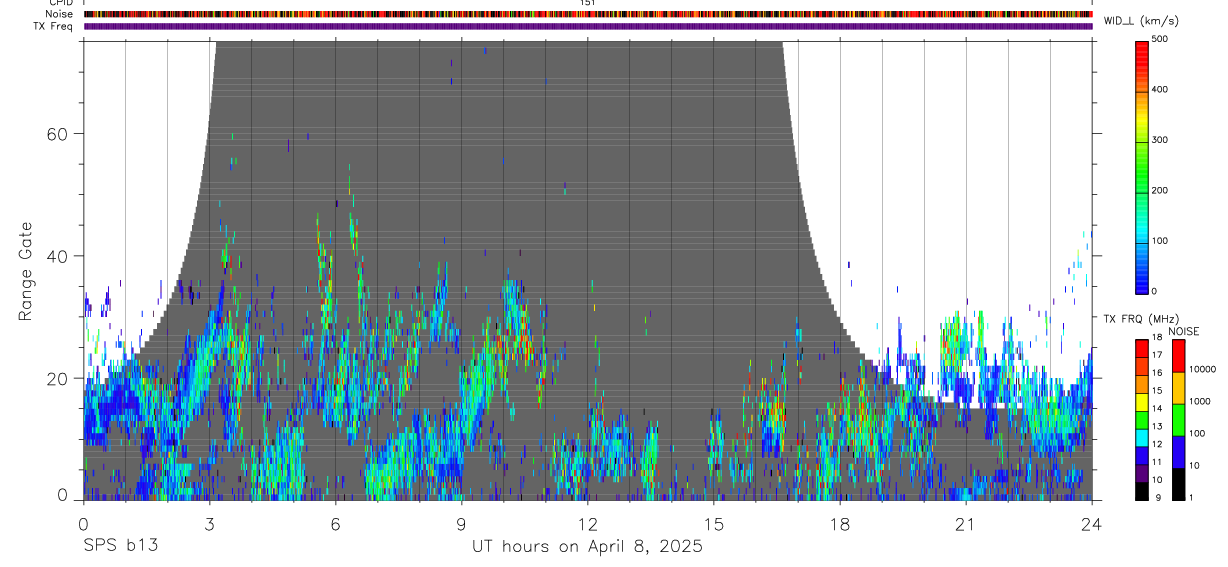1228x567 pixels.
Task: Click the 'SPS b13' label
Action: [x=120, y=546]
